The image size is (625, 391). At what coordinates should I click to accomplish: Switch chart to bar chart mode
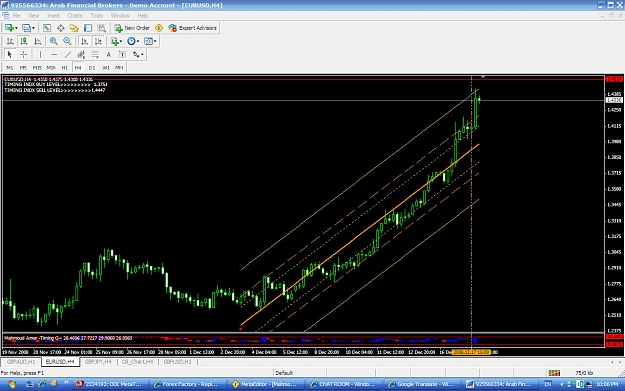click(x=10, y=41)
